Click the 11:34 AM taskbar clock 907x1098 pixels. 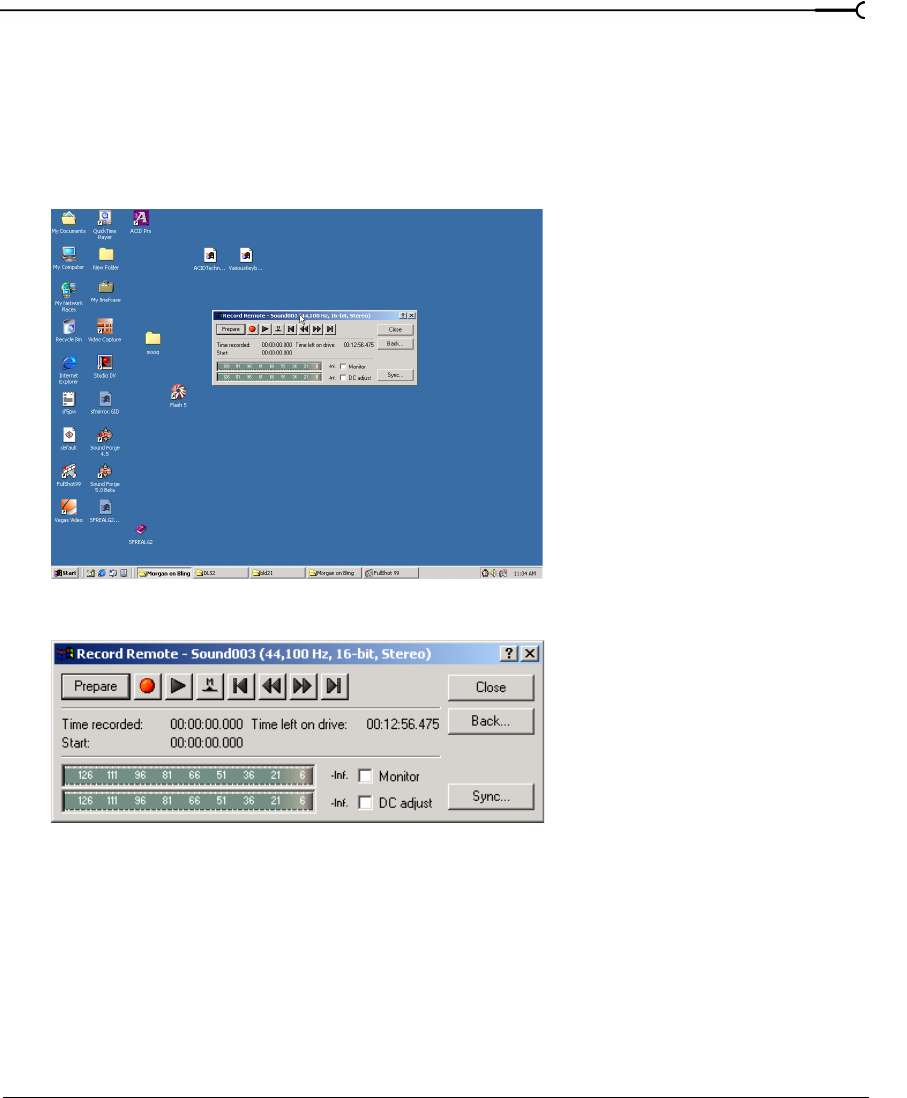pos(525,574)
